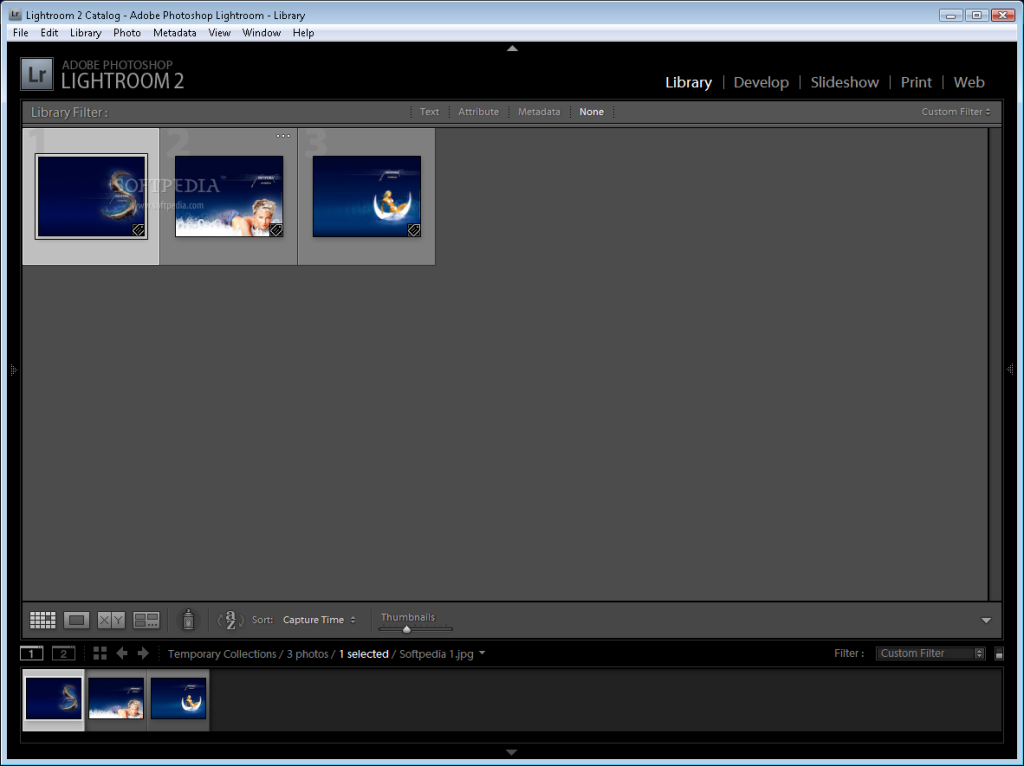
Task: Open the Sort Capture Time dropdown
Action: pyautogui.click(x=319, y=620)
